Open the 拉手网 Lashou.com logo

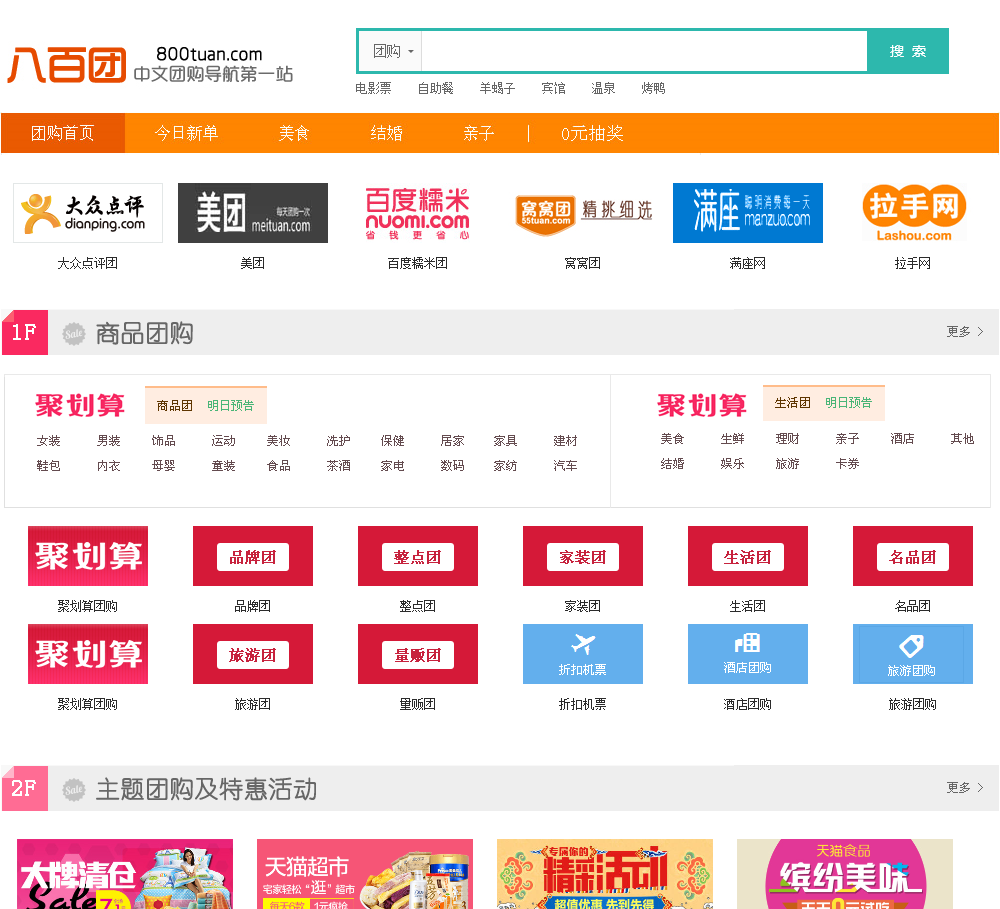[x=913, y=213]
